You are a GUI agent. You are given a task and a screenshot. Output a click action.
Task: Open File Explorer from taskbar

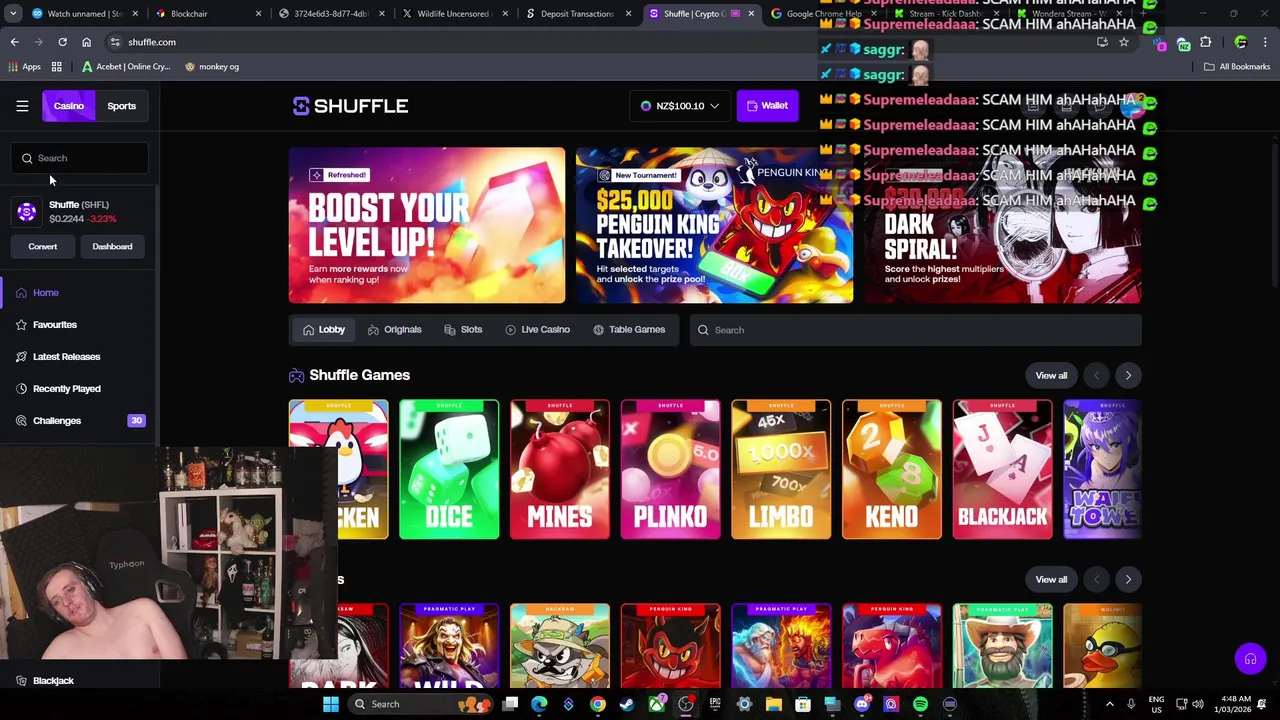tap(773, 704)
